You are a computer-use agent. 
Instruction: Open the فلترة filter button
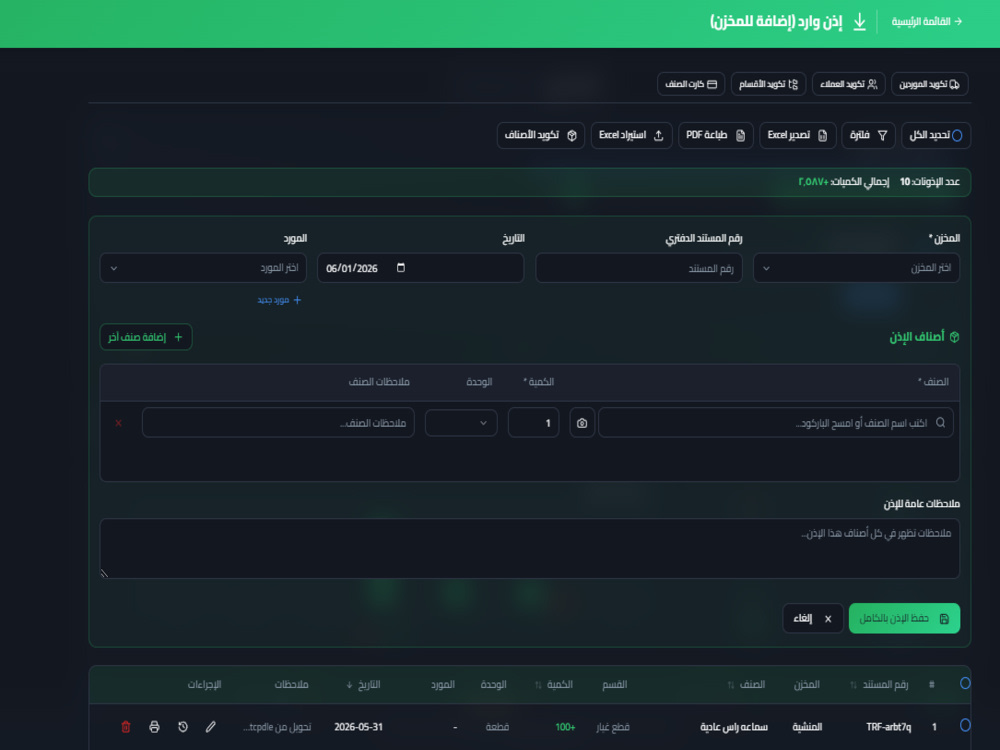point(869,135)
